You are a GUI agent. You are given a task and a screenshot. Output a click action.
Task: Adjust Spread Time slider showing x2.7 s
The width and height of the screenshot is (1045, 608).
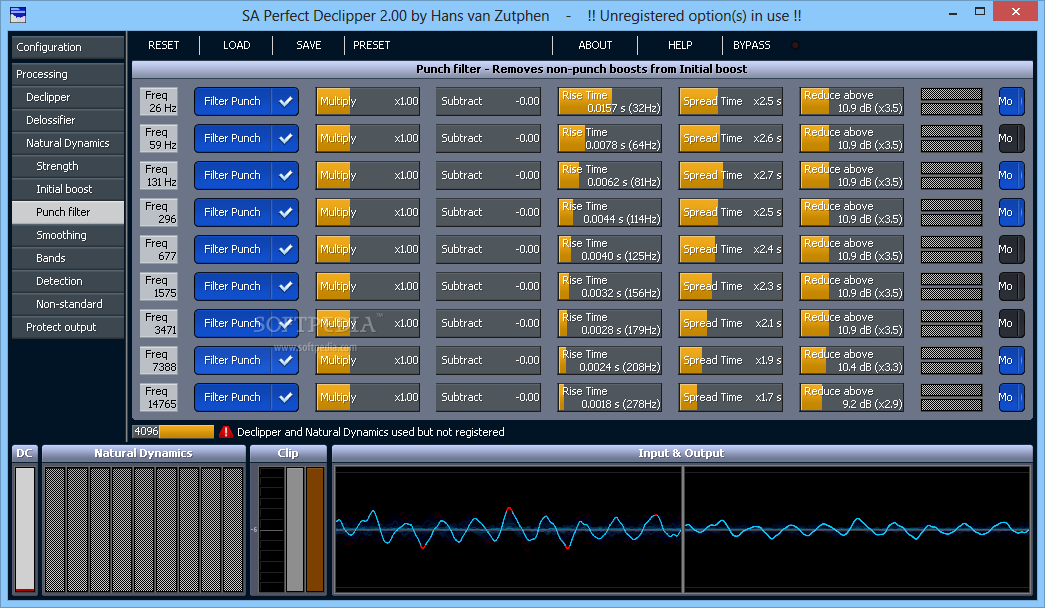coord(731,175)
